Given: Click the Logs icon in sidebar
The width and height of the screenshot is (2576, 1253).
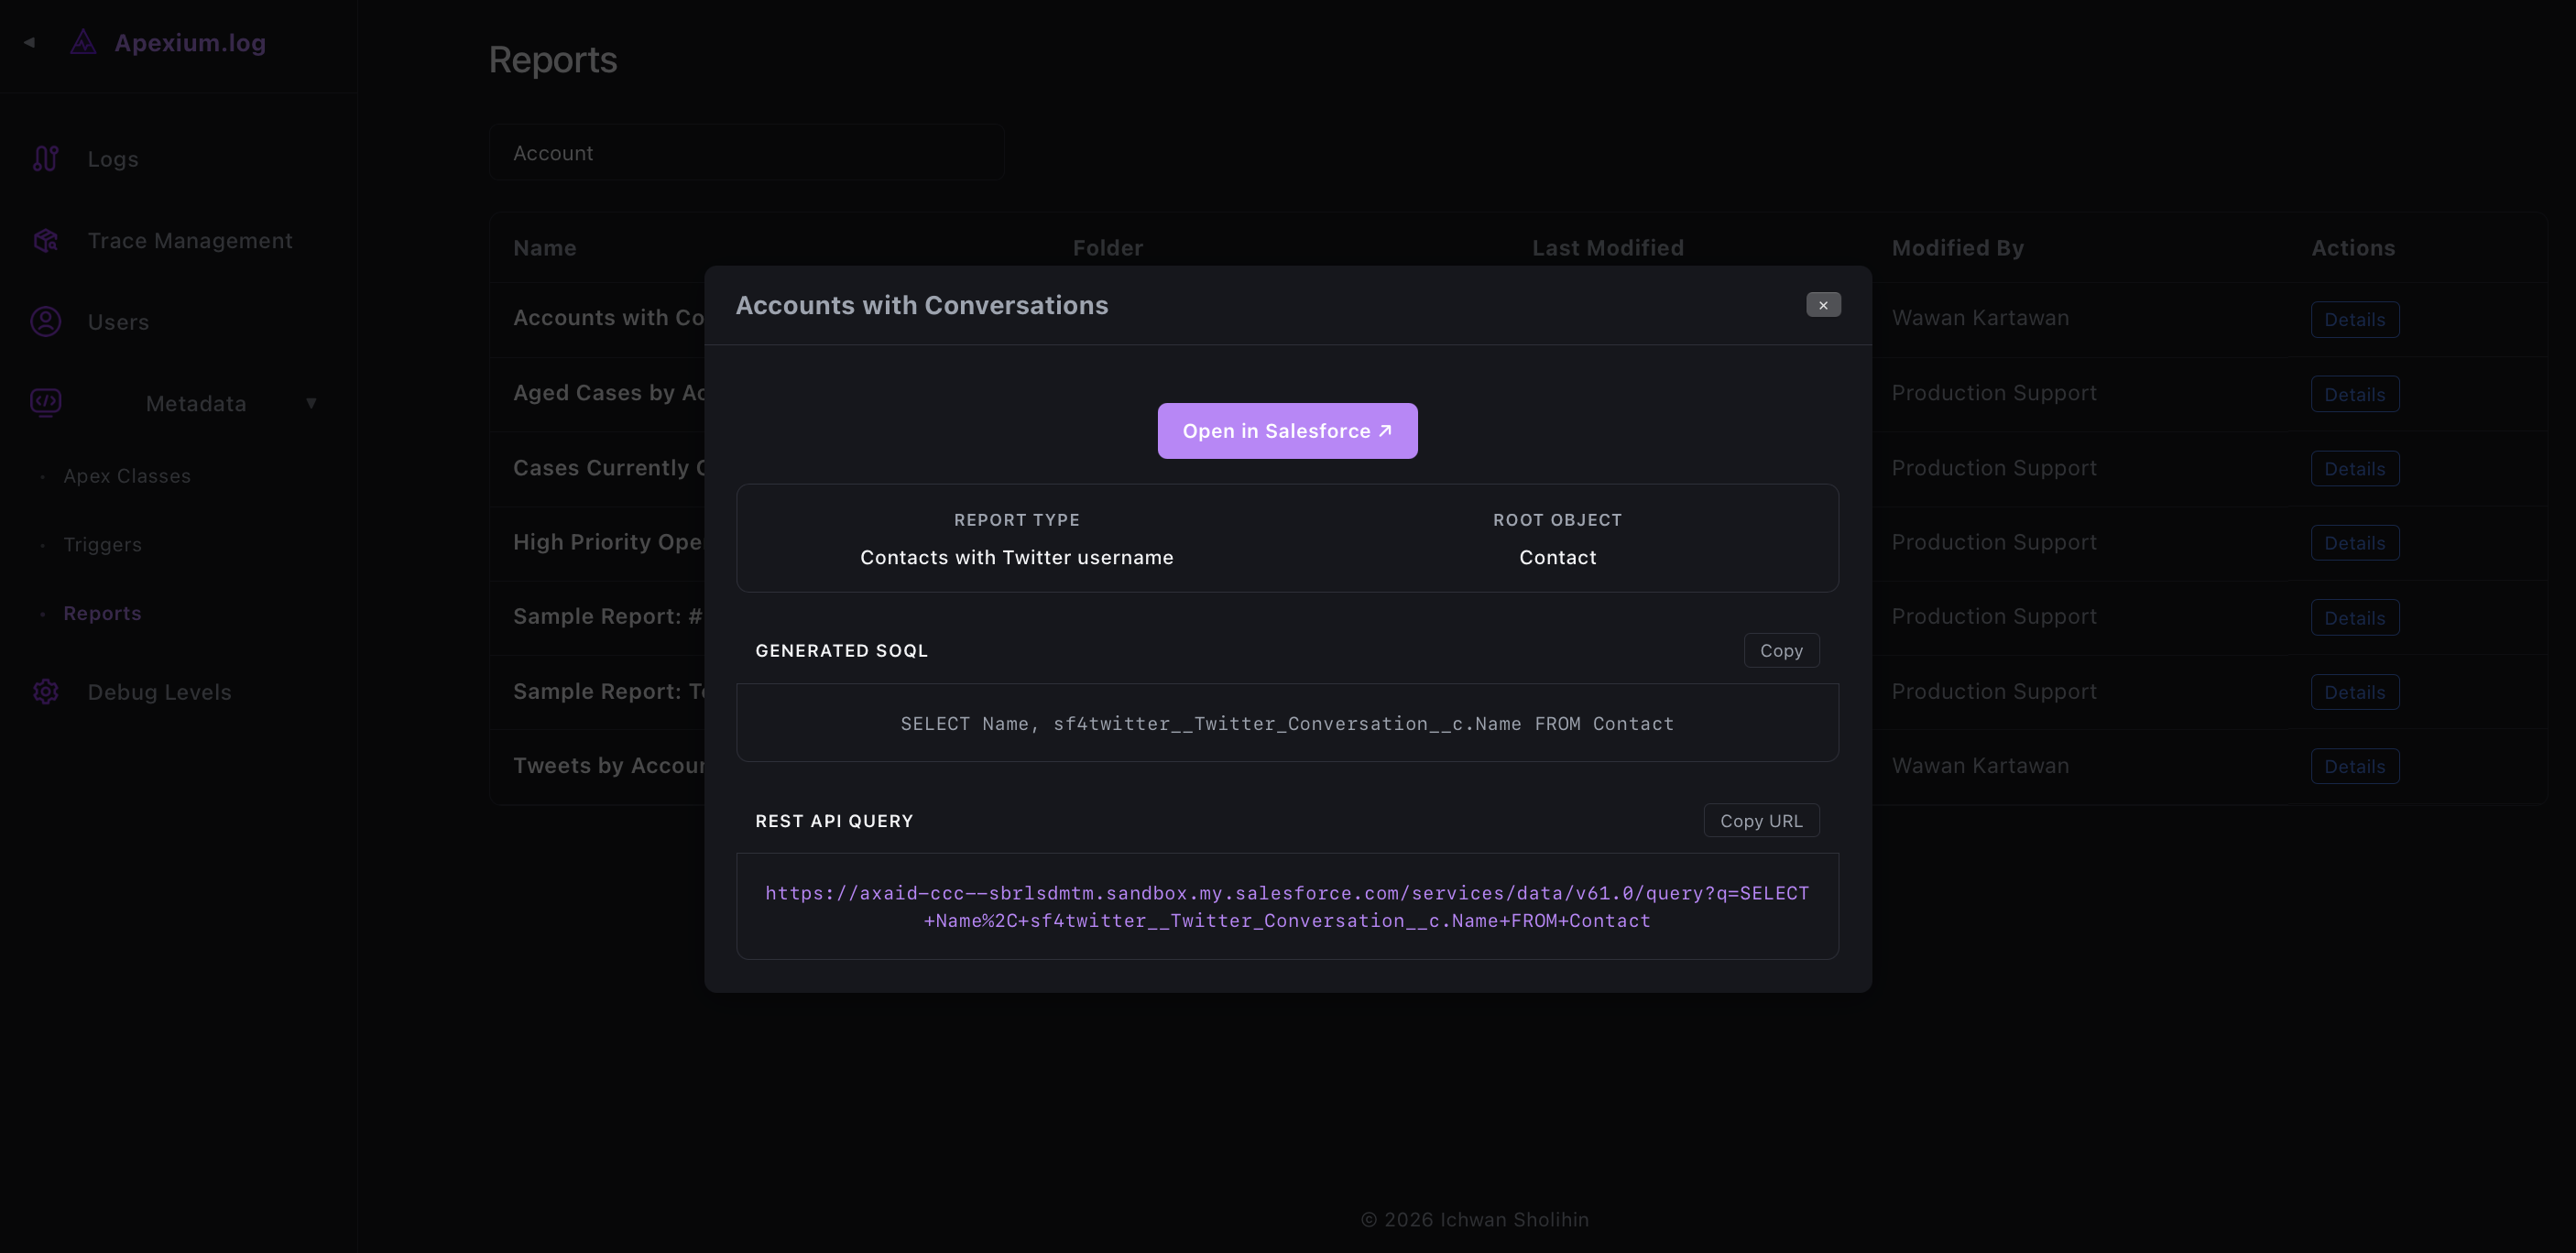Looking at the screenshot, I should [46, 158].
